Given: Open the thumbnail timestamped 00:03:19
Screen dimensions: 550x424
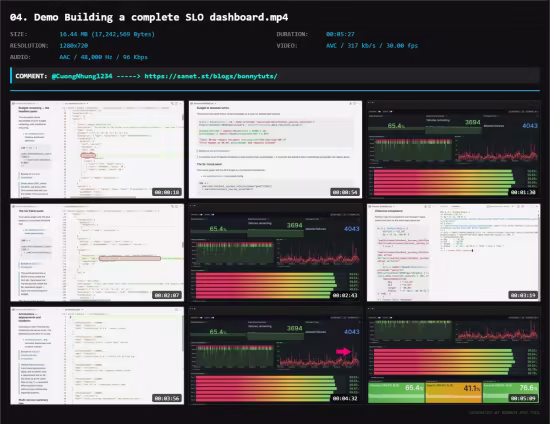Looking at the screenshot, I should [454, 253].
